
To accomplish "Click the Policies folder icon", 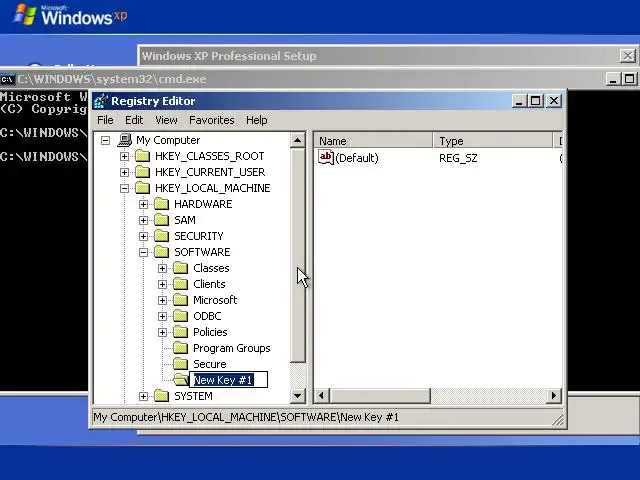I will pos(180,332).
